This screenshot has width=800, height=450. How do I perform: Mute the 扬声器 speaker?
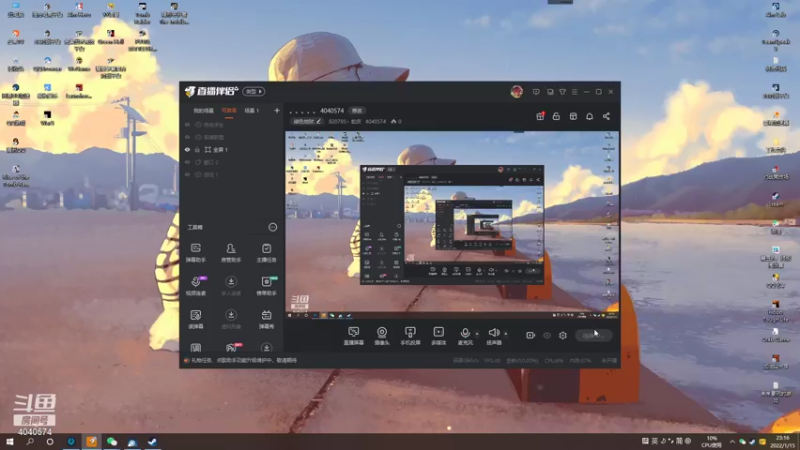tap(494, 336)
